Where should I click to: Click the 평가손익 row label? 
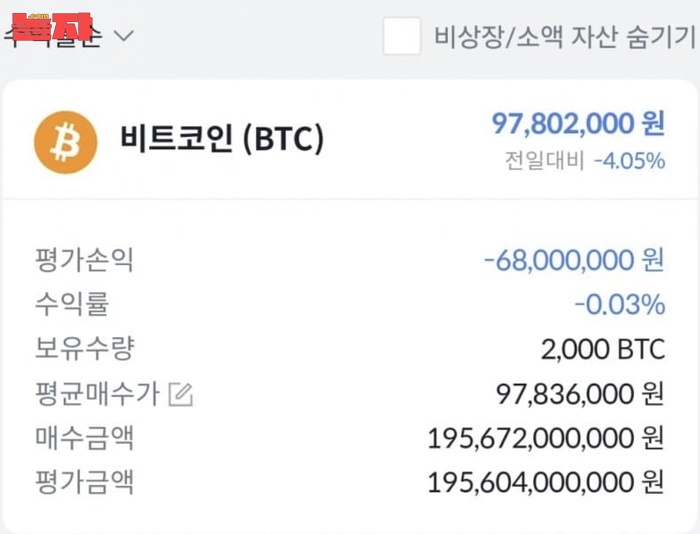pos(84,260)
